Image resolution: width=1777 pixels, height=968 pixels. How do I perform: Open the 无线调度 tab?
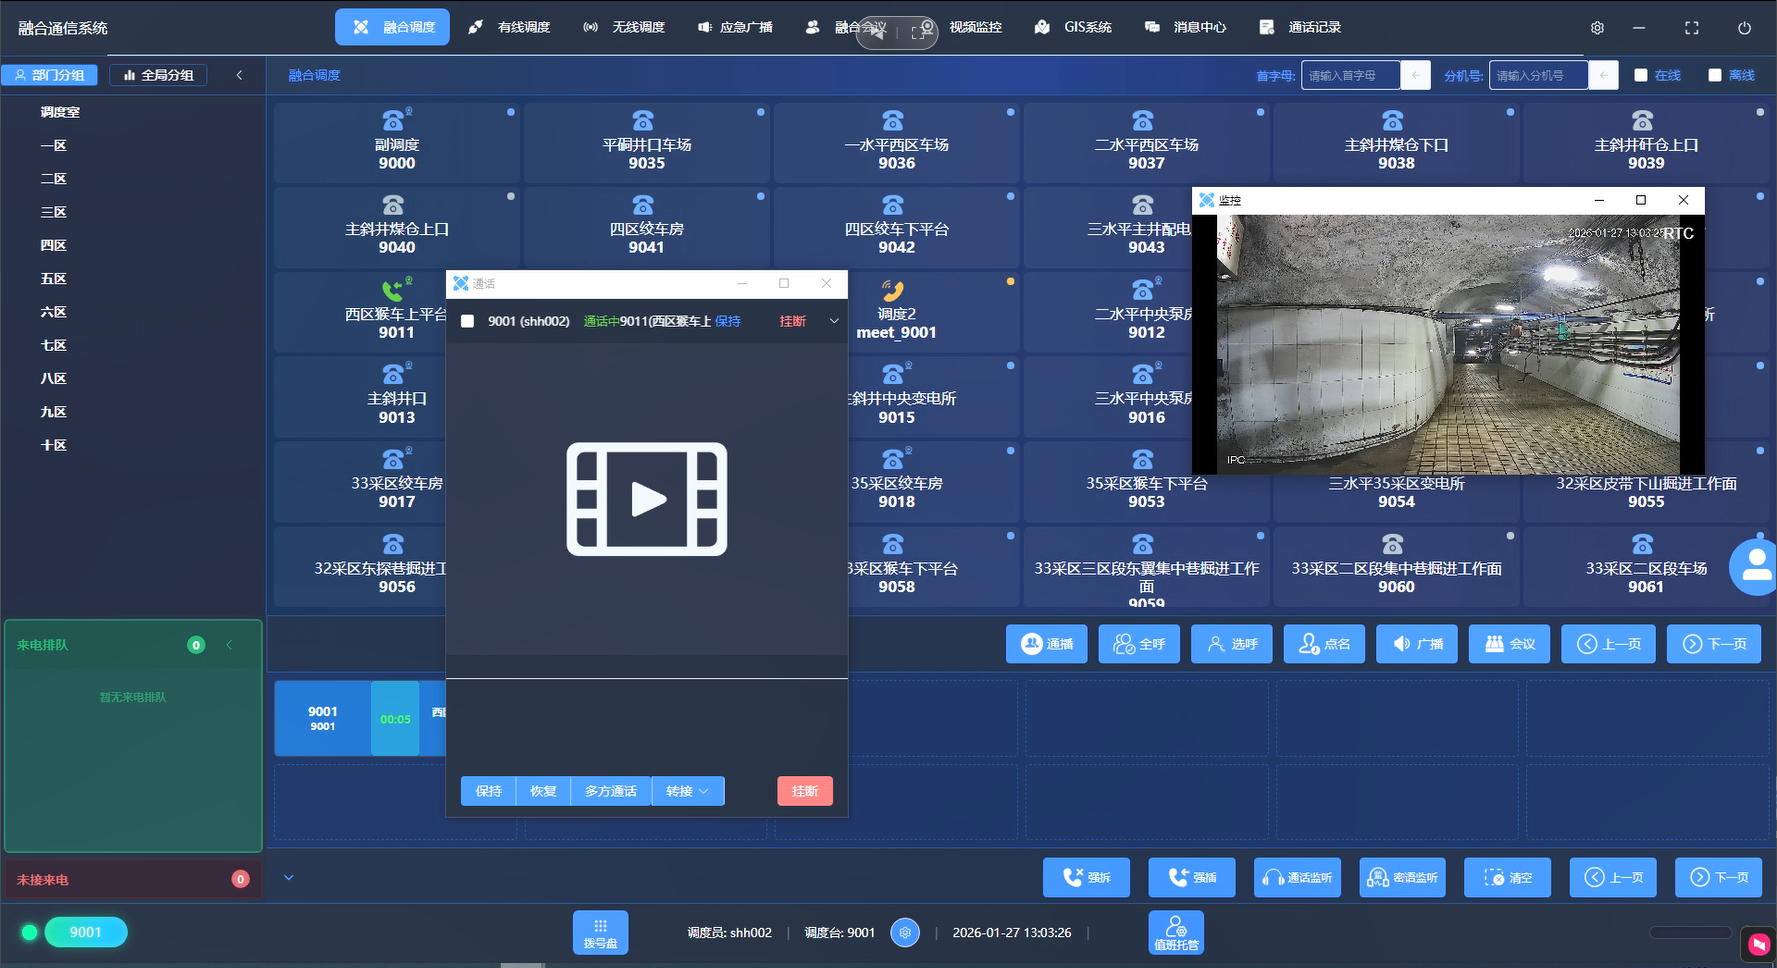coord(624,27)
